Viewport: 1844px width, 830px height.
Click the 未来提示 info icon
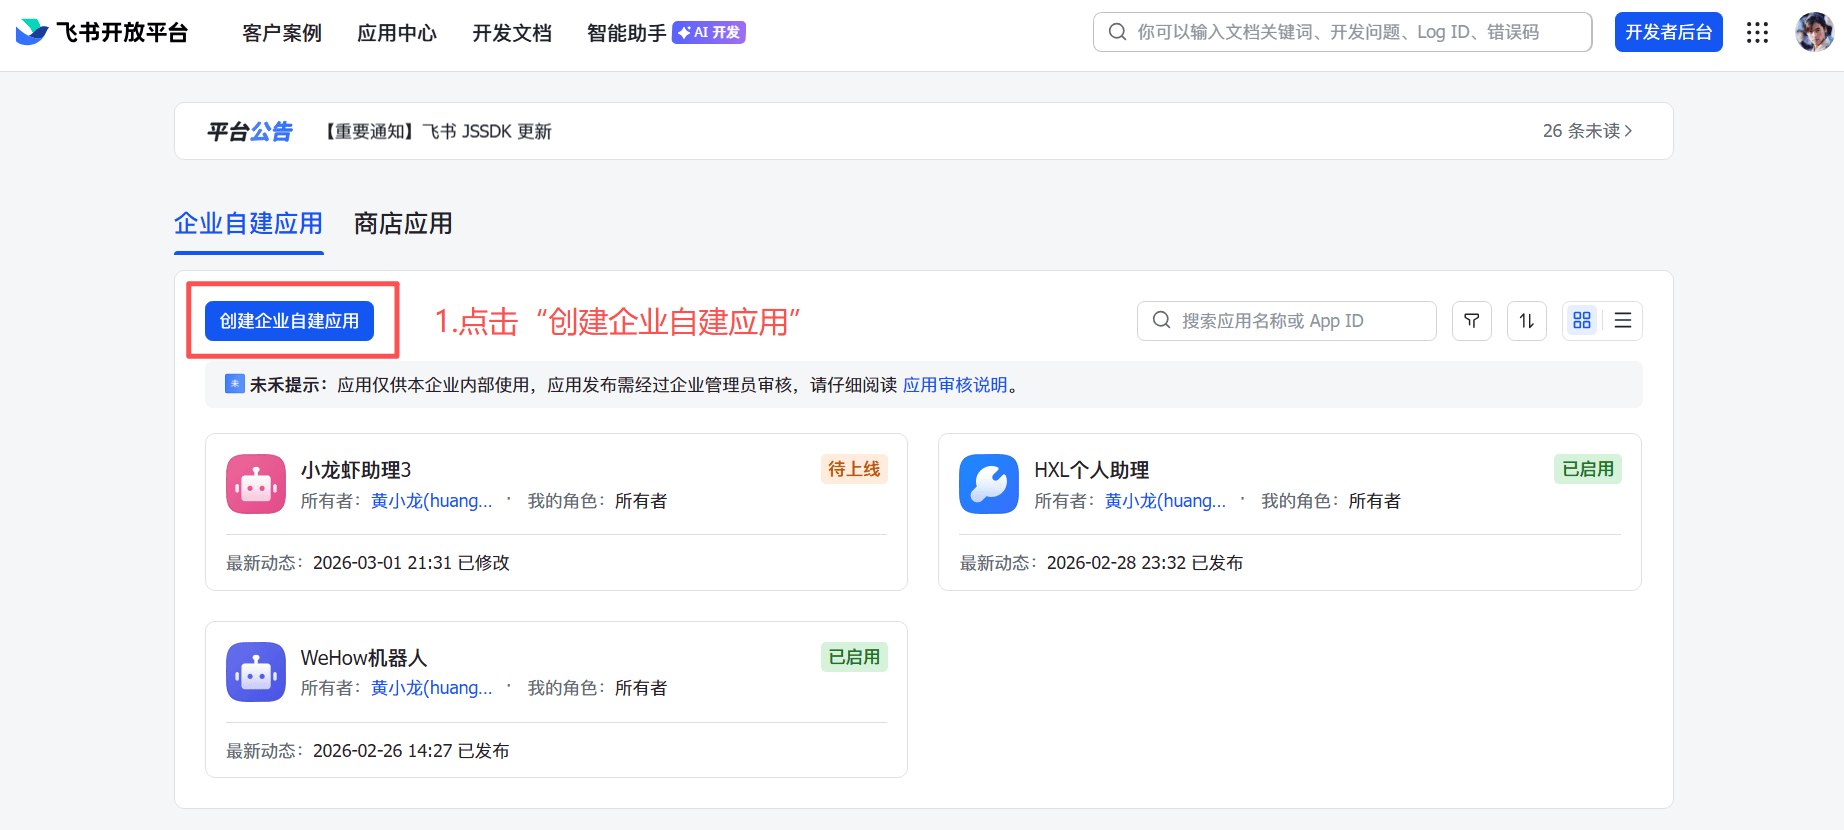point(235,384)
